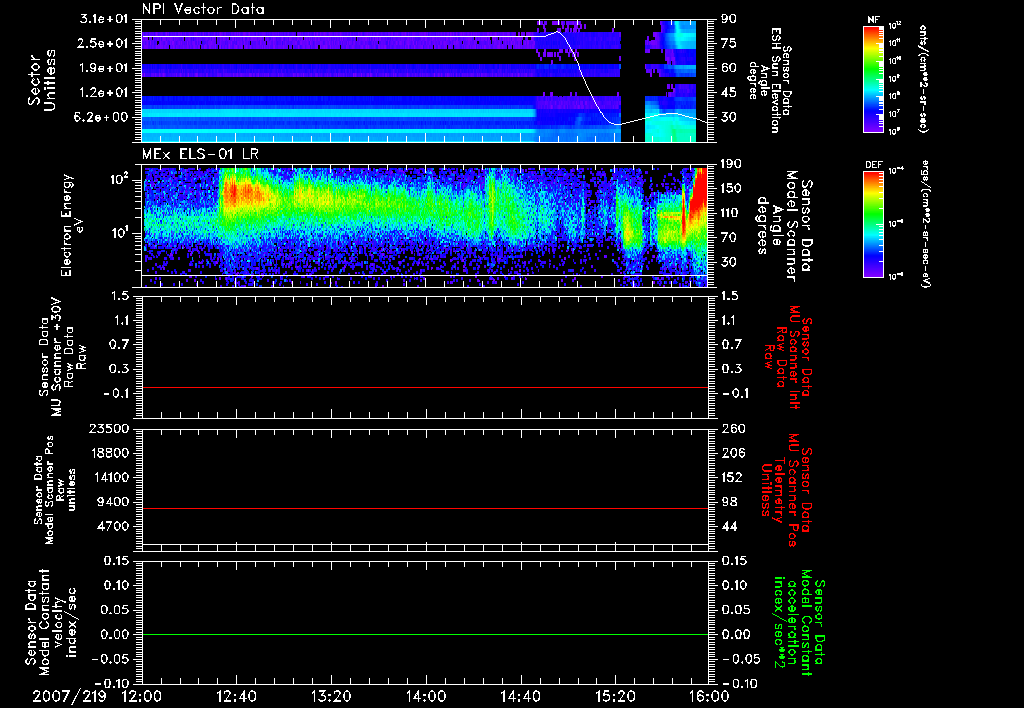Click the 12:00 time tick label
This screenshot has height=708, width=1024.
coord(142,696)
